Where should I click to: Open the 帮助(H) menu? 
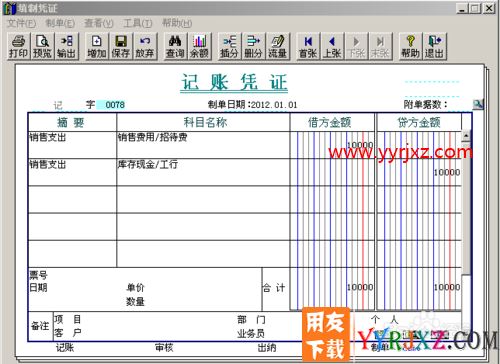(x=177, y=23)
